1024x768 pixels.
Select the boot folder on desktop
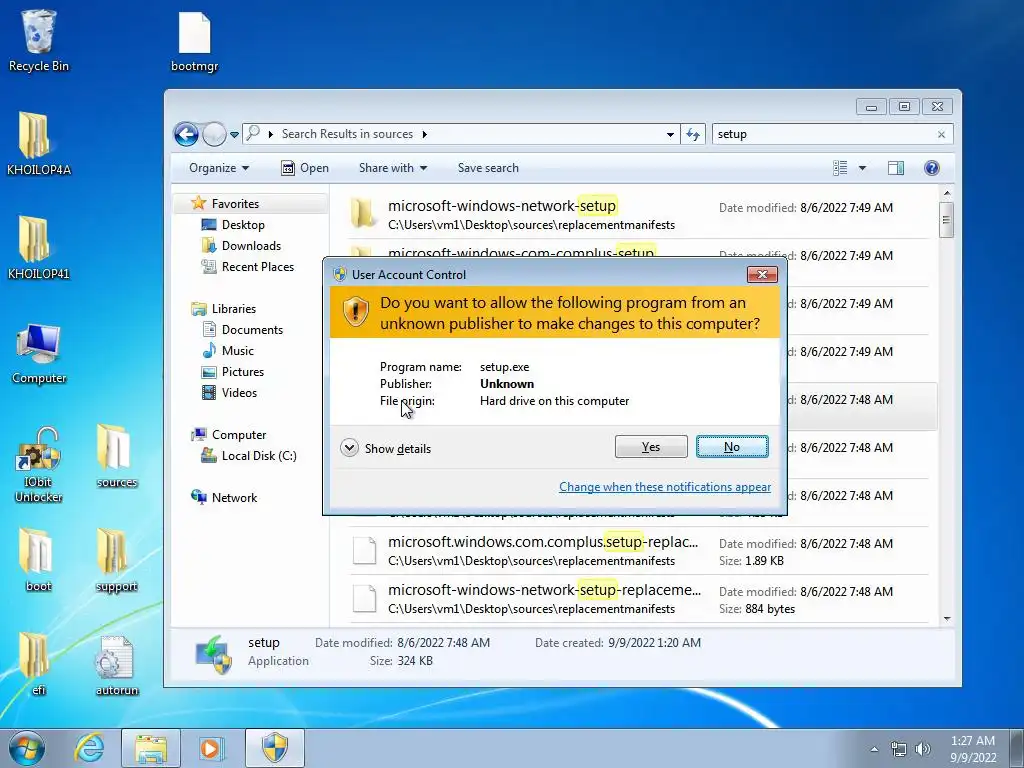[x=39, y=560]
